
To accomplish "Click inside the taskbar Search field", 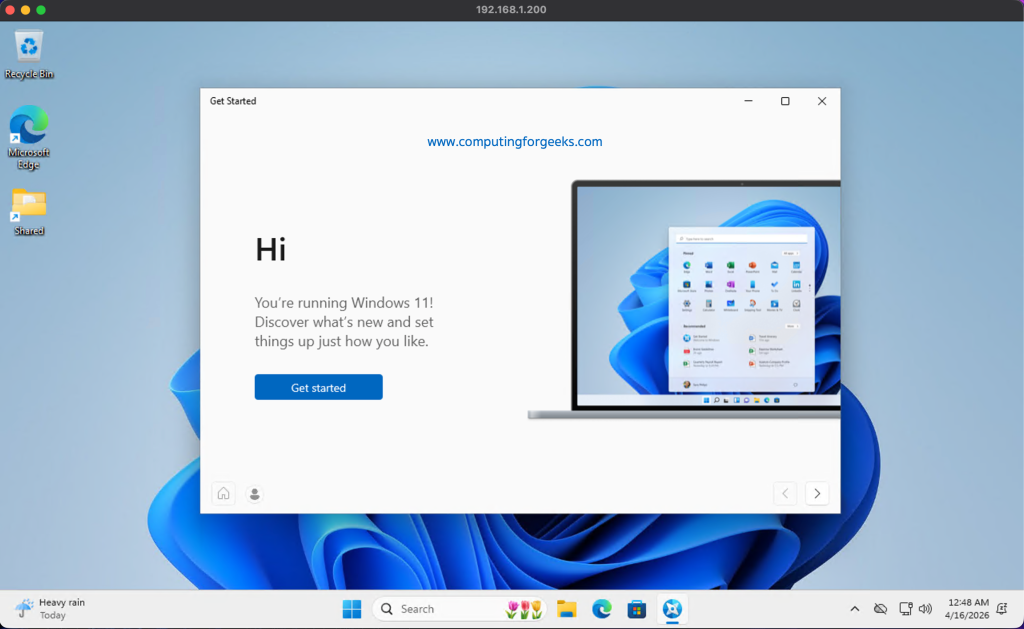I will pyautogui.click(x=440, y=608).
